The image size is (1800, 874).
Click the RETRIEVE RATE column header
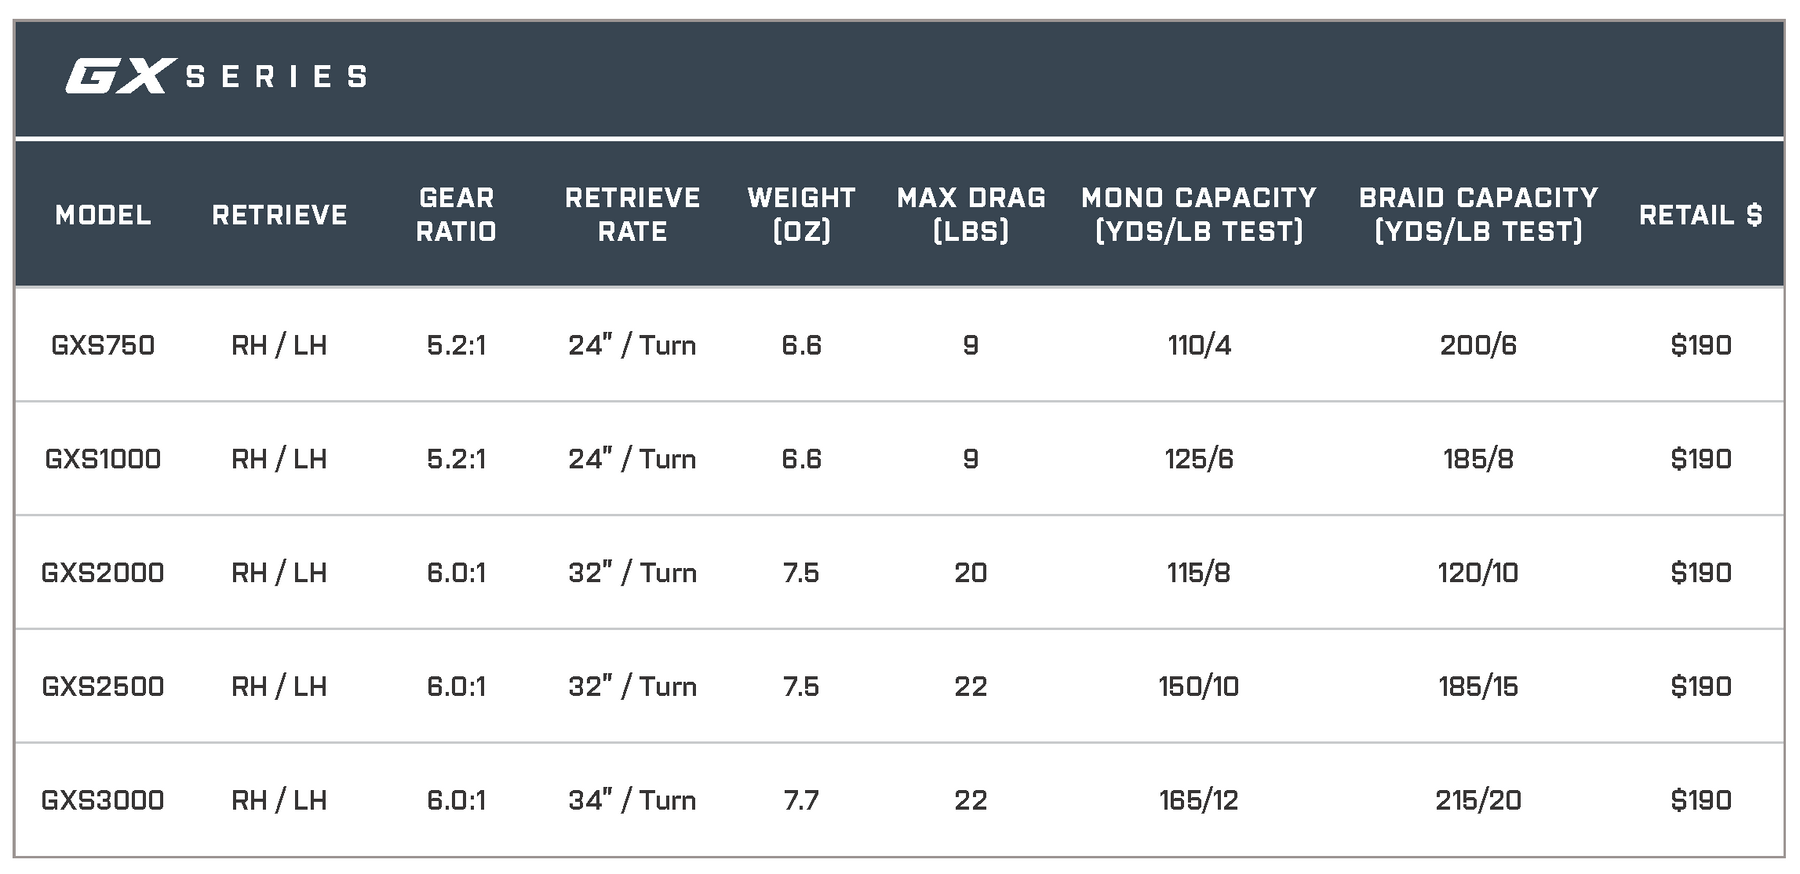click(x=632, y=215)
